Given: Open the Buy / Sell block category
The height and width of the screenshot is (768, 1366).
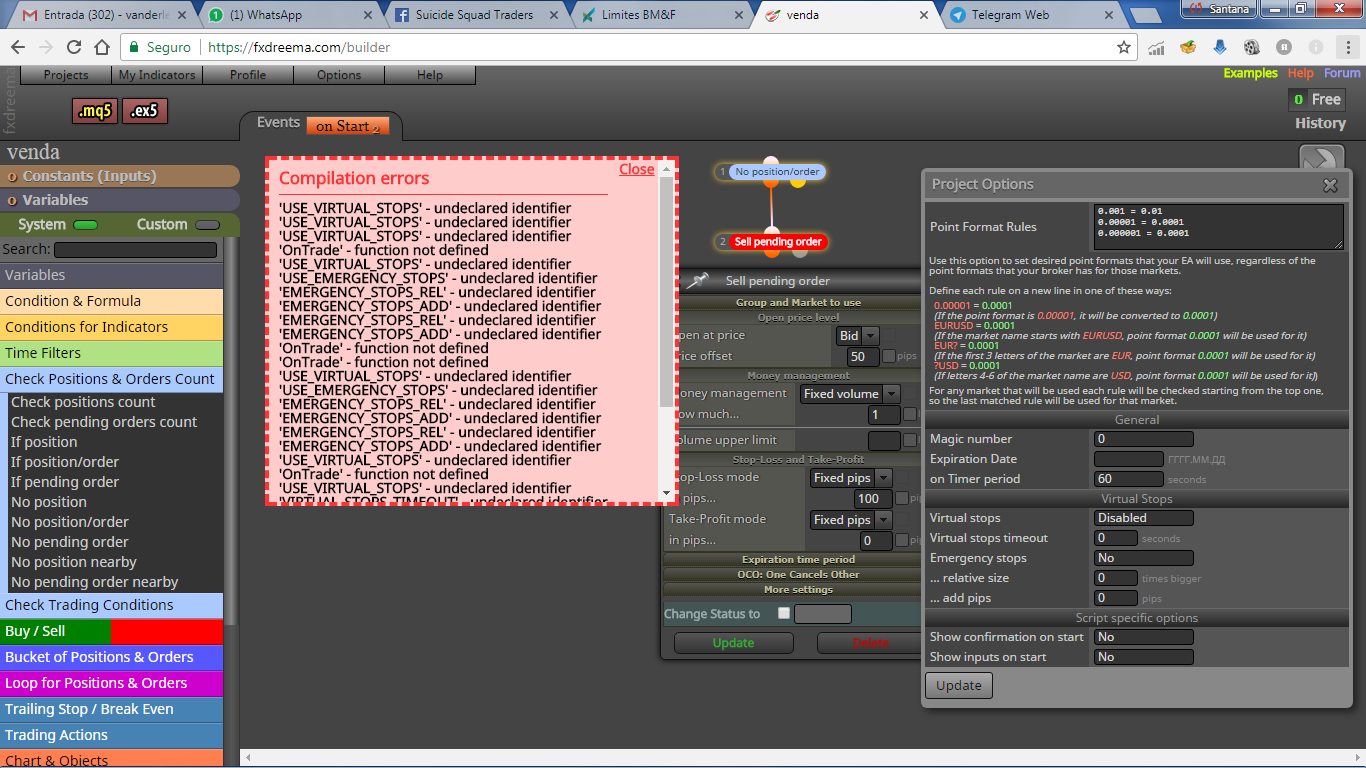Looking at the screenshot, I should tap(111, 631).
